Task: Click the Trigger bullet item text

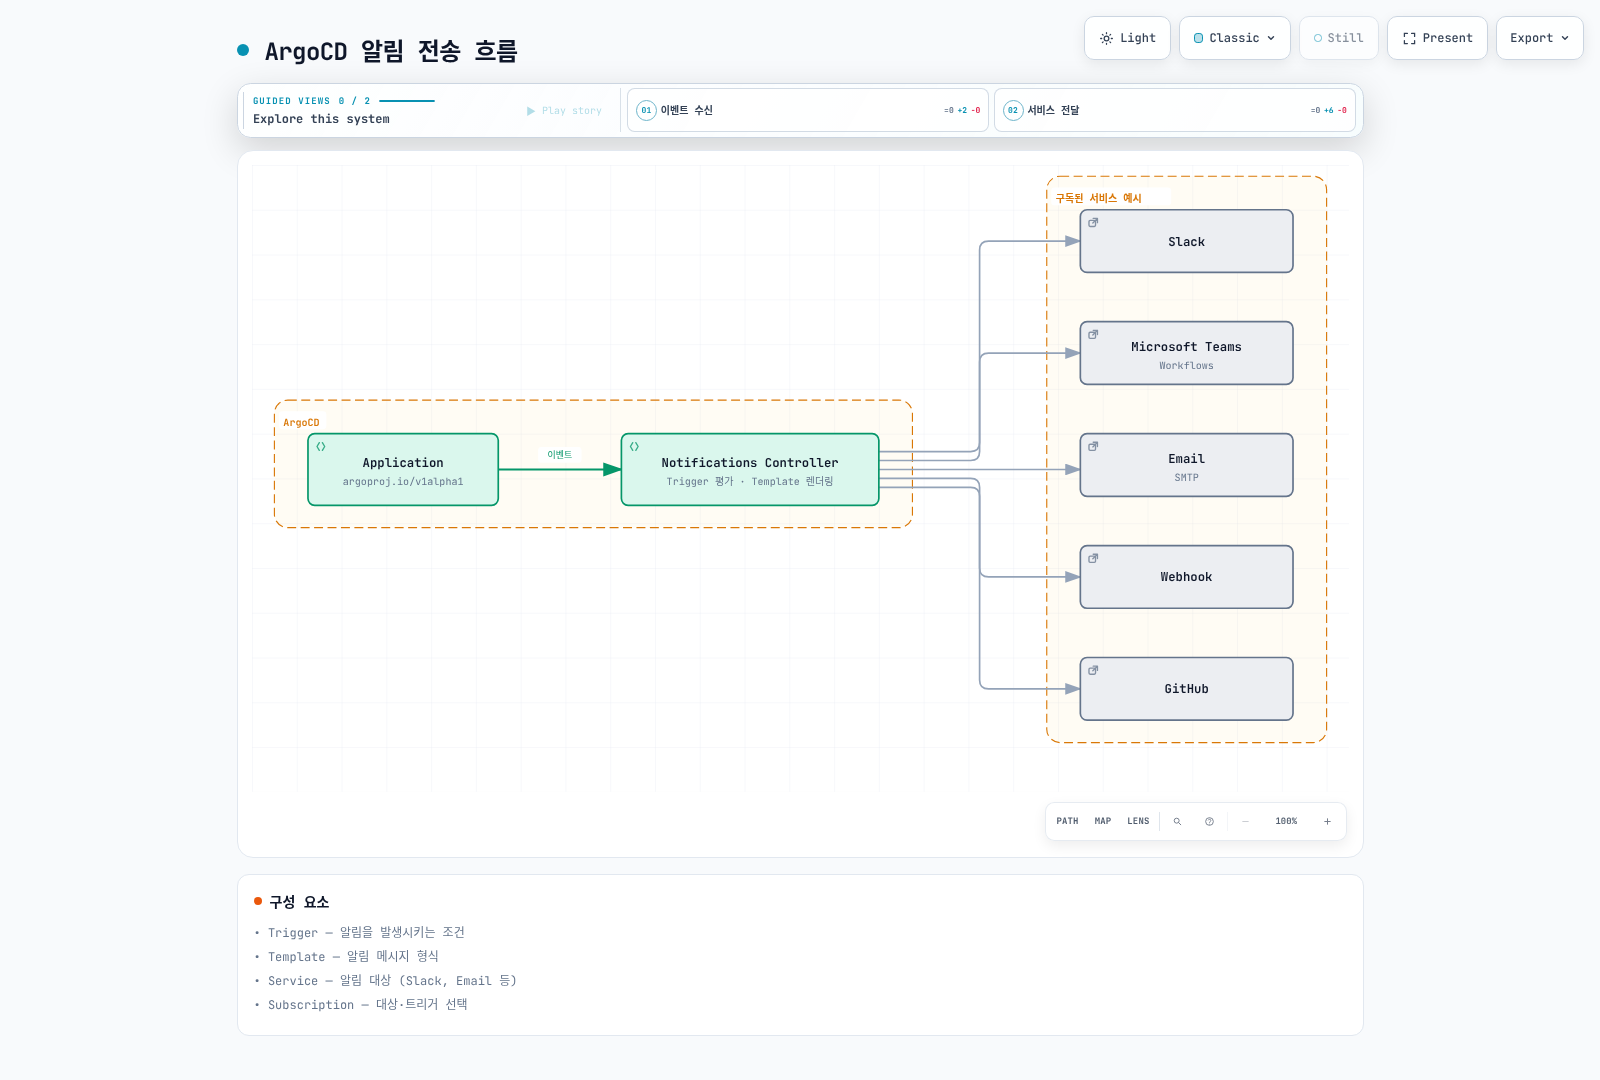Action: point(366,932)
